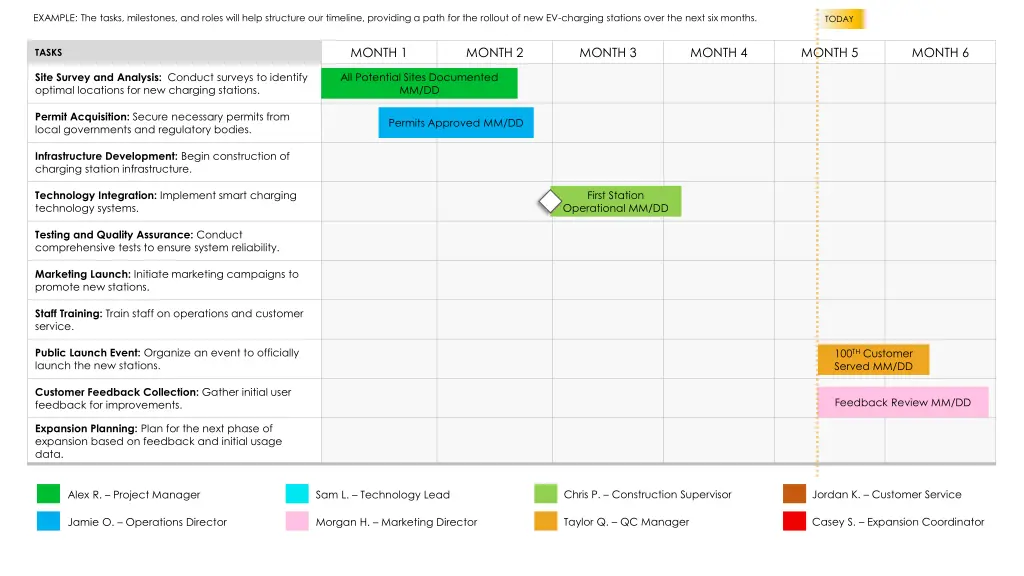Screen dimensions: 1024x576
Task: Select the 100th Customer Served bar
Action: pyautogui.click(x=873, y=360)
